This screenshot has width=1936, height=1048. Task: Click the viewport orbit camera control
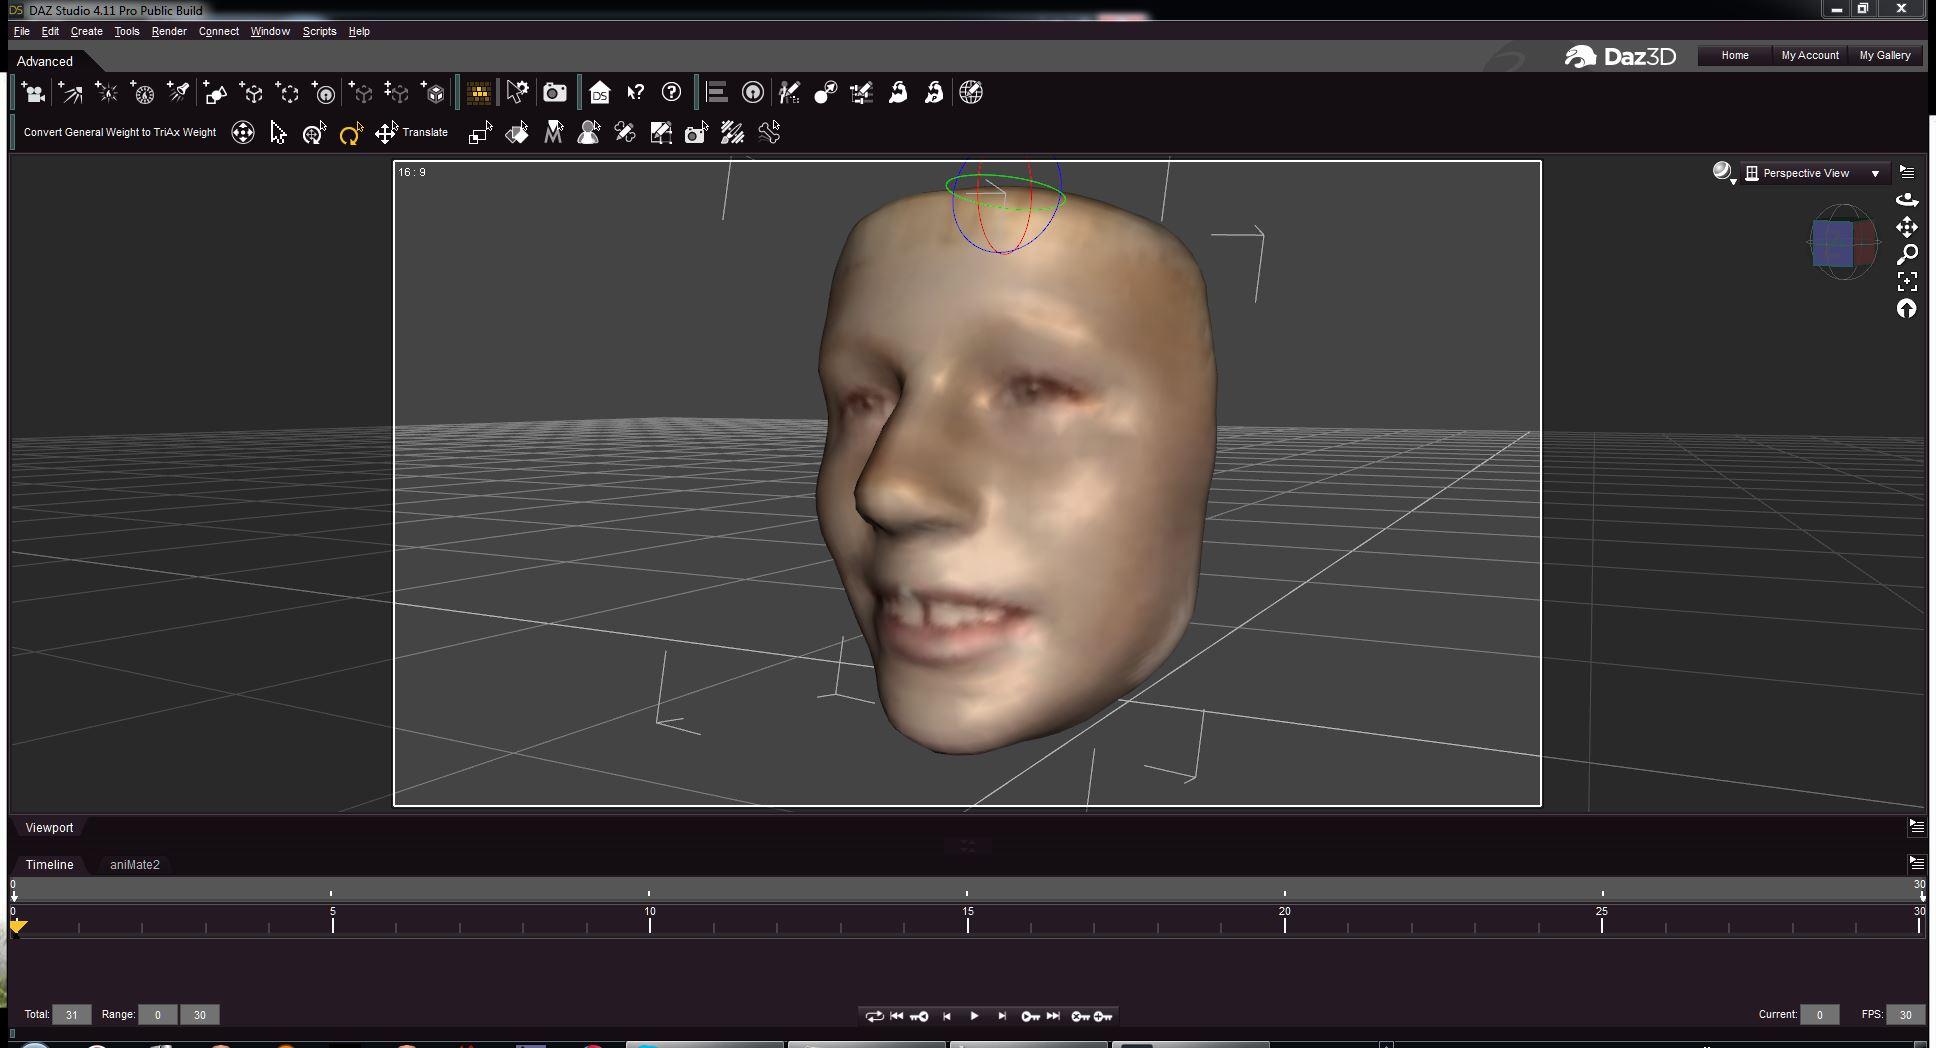[x=1907, y=200]
